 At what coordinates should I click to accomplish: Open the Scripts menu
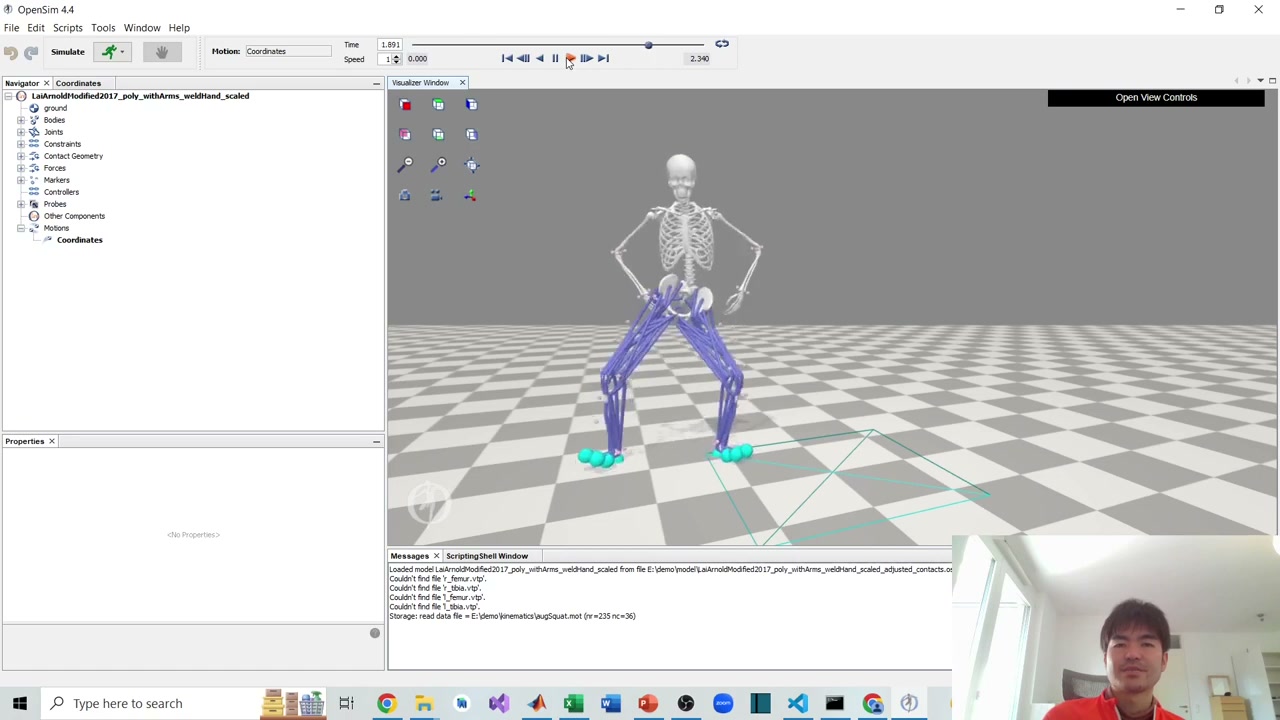pyautogui.click(x=68, y=28)
